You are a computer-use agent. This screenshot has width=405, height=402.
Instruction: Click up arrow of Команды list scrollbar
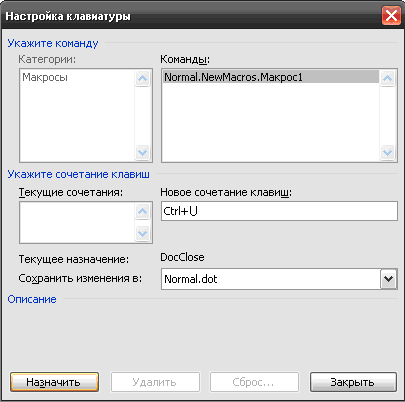387,78
